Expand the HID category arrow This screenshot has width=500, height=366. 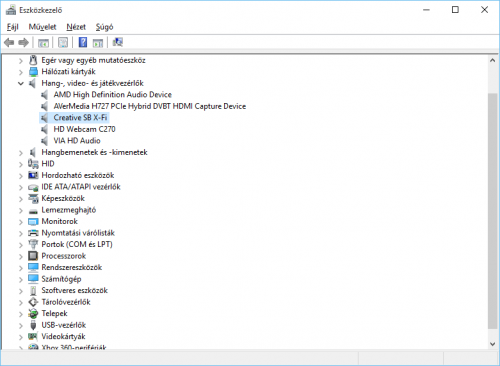(x=21, y=164)
